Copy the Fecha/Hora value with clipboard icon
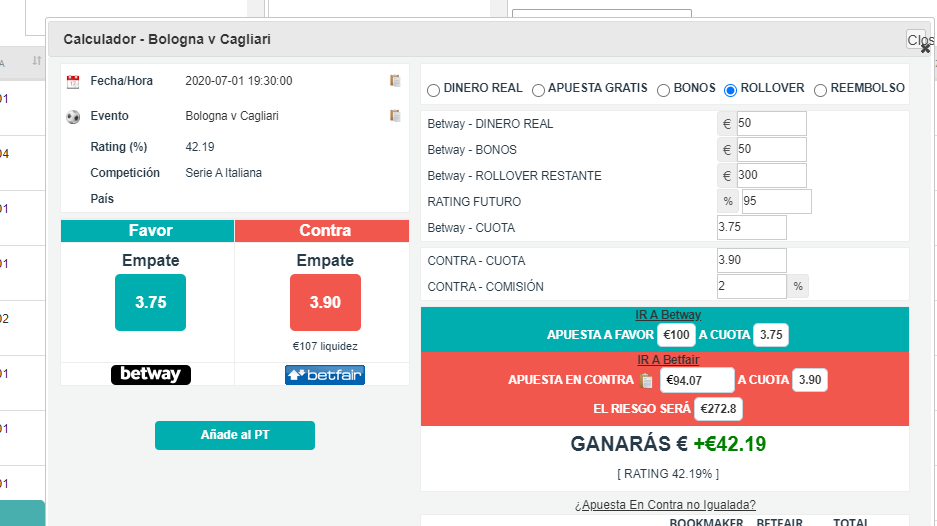The image size is (937, 526). (x=395, y=81)
